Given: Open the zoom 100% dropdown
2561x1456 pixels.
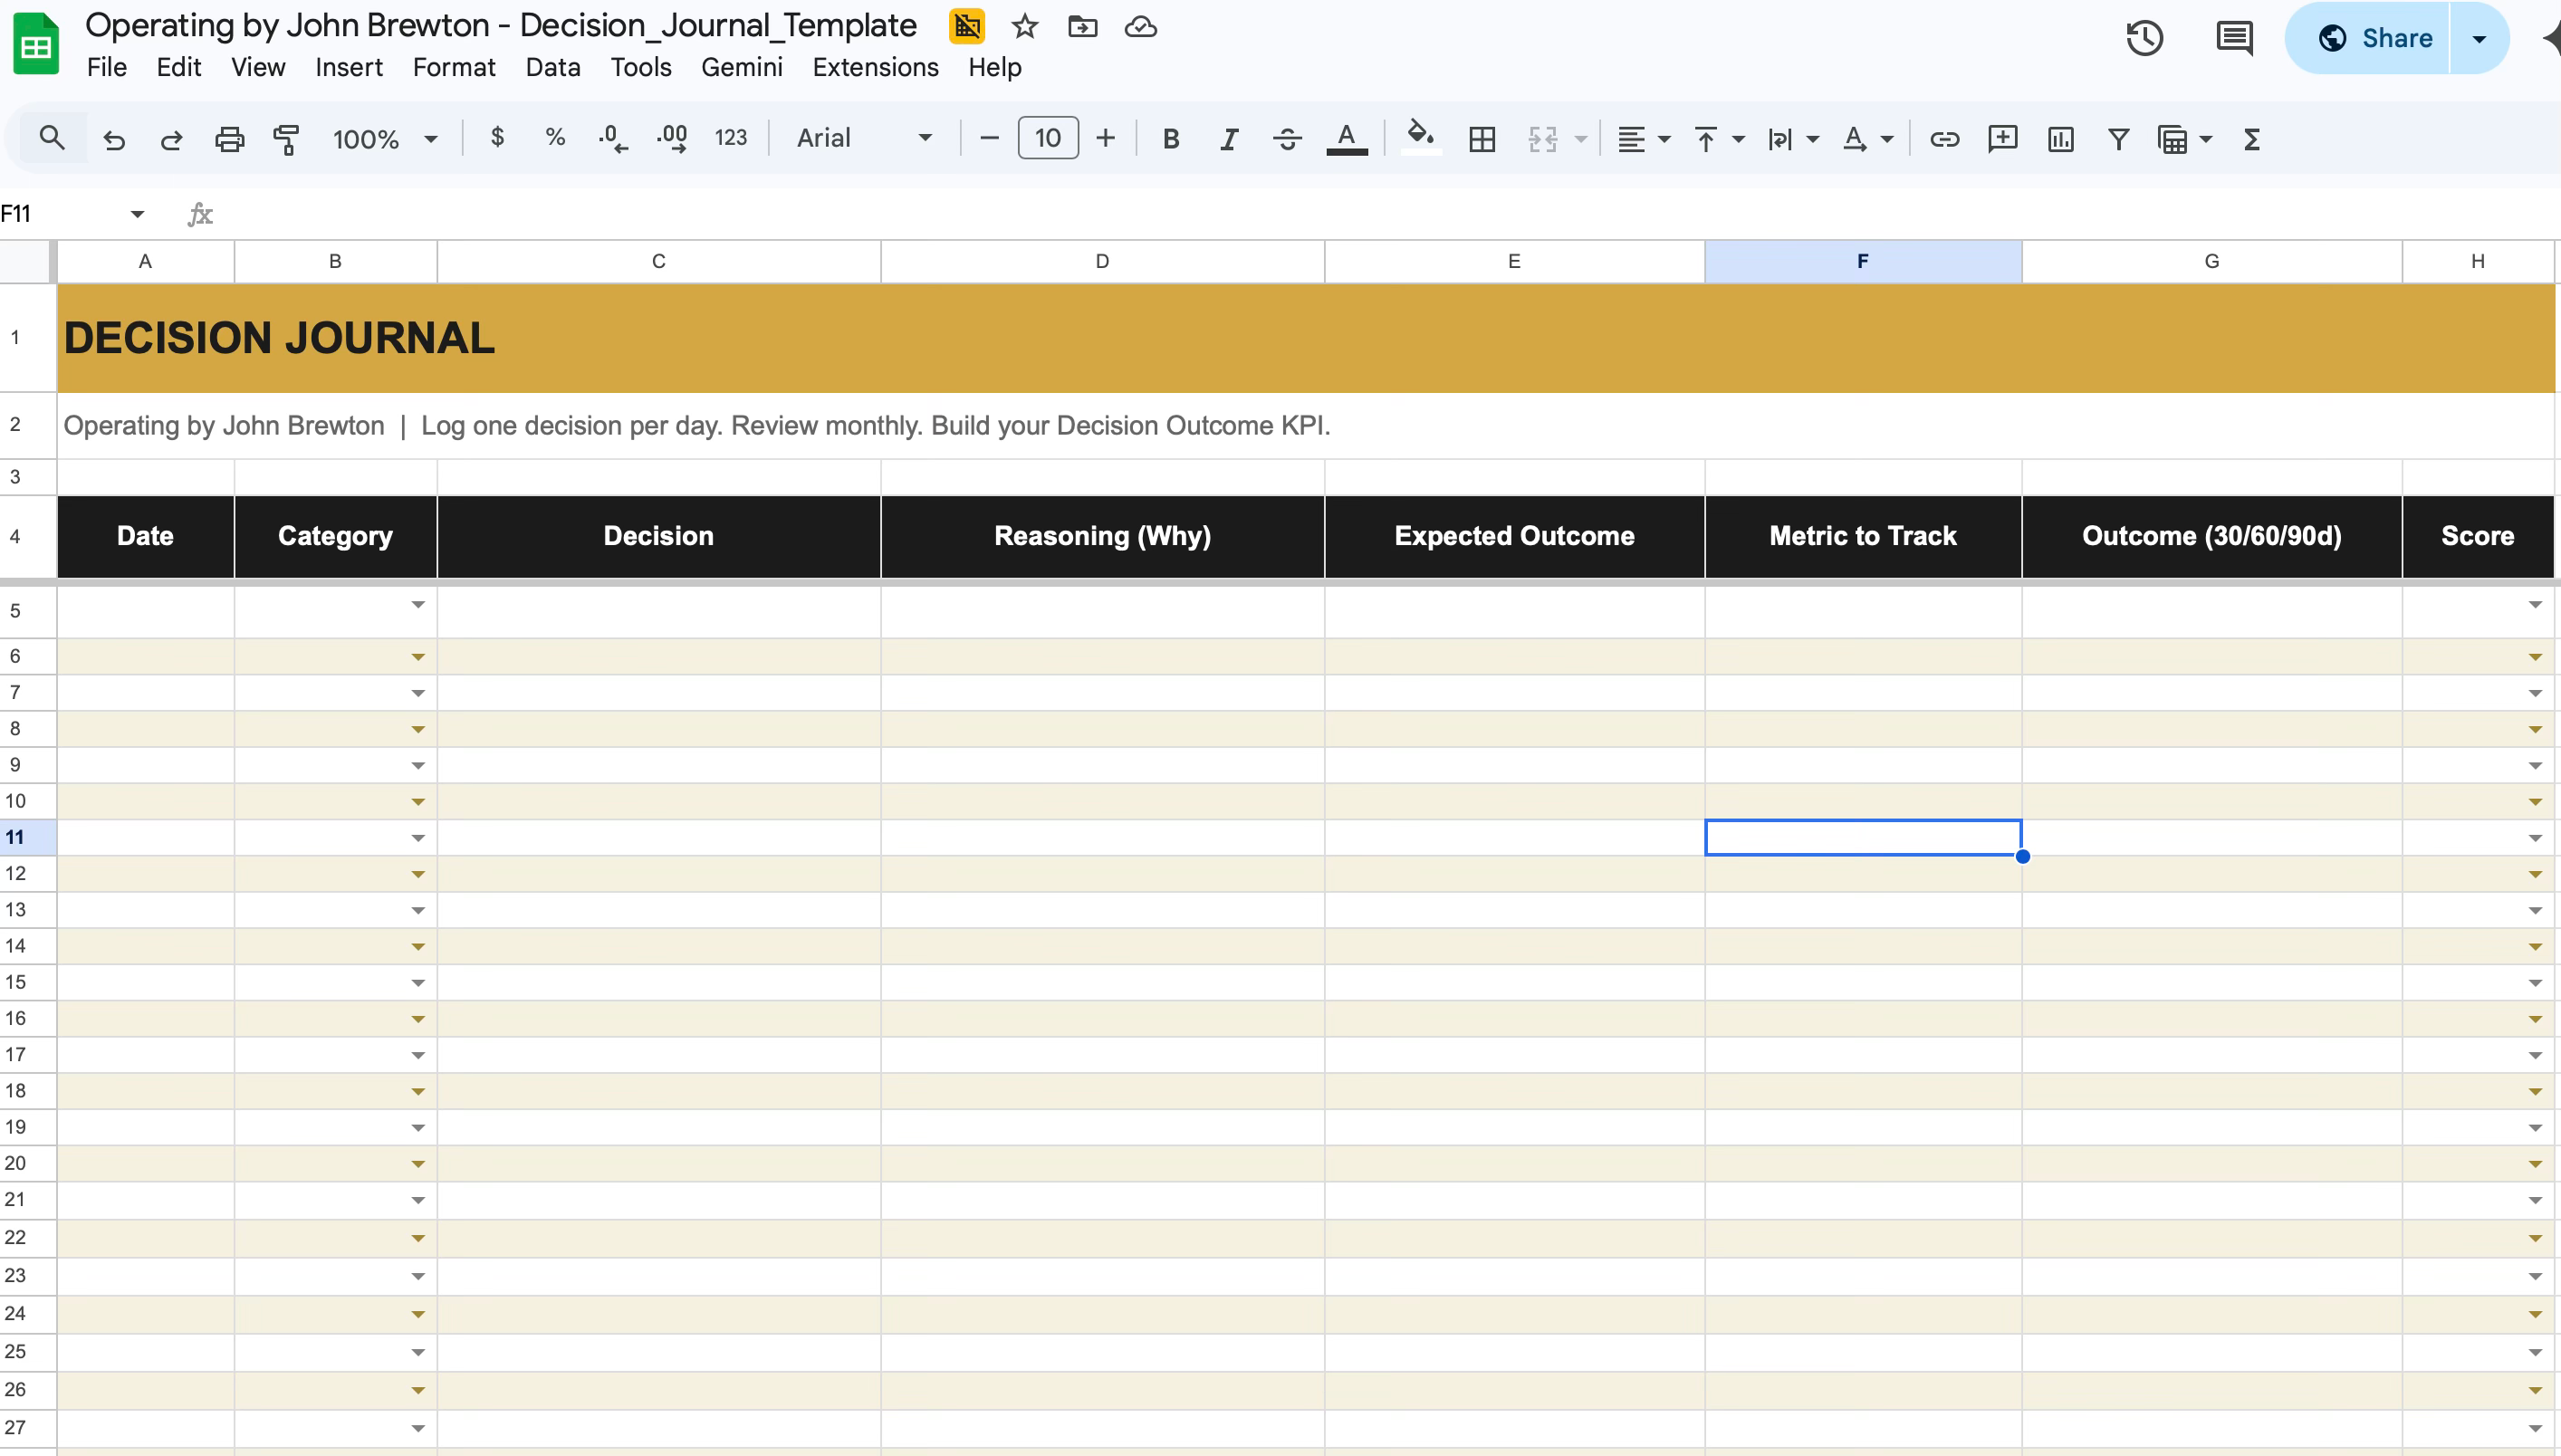Looking at the screenshot, I should 384,139.
